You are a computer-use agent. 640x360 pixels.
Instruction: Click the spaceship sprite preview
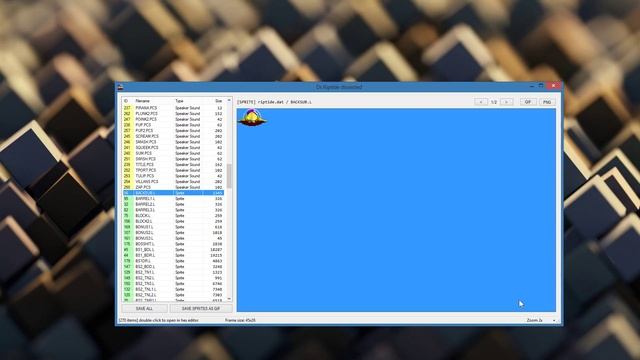(251, 118)
